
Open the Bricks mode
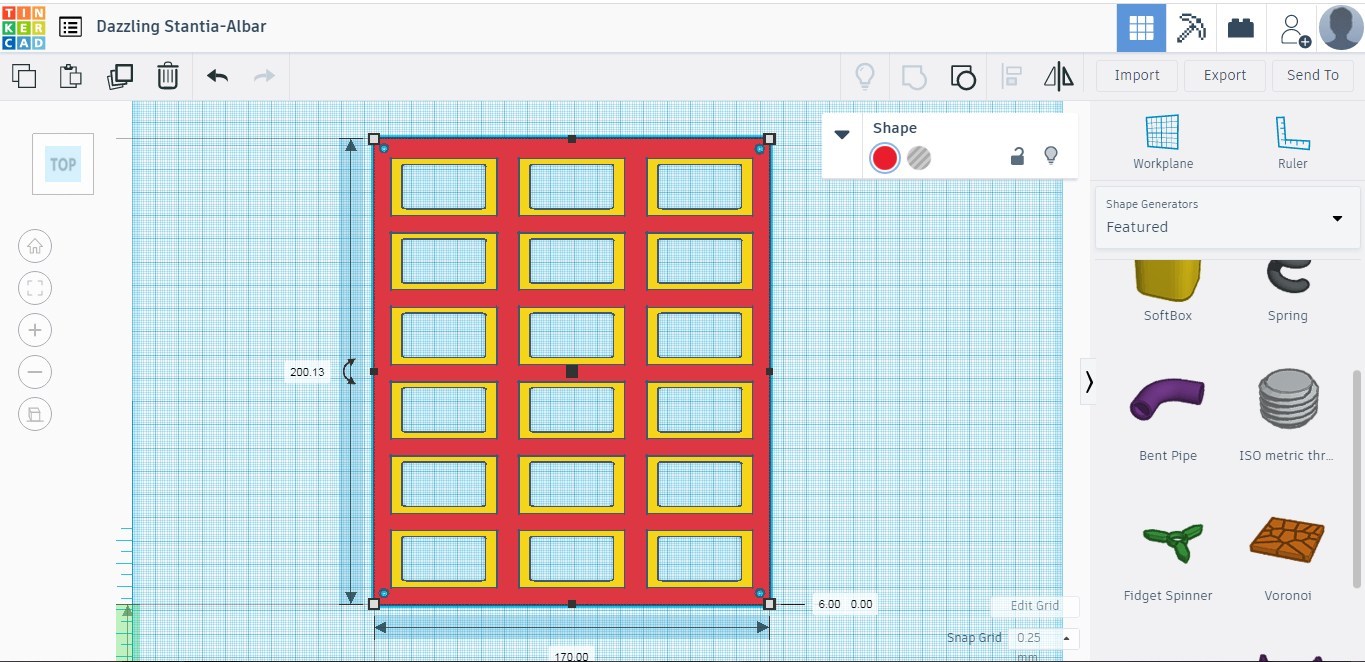(x=1241, y=27)
